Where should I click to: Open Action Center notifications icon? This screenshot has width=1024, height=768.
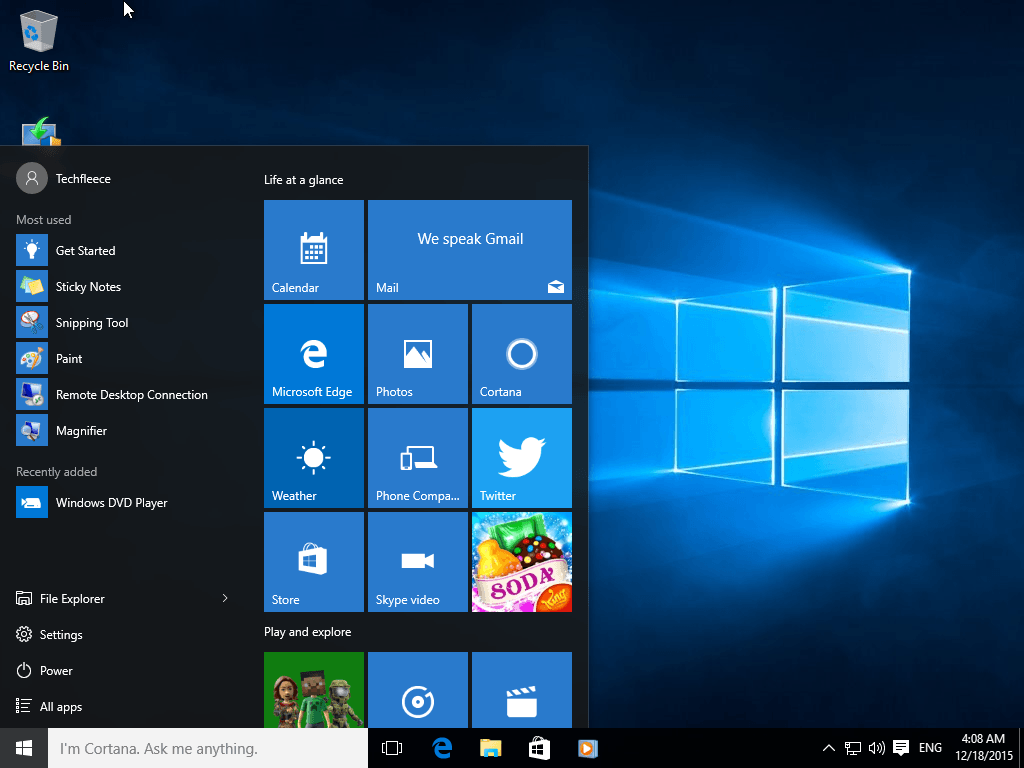tap(901, 748)
